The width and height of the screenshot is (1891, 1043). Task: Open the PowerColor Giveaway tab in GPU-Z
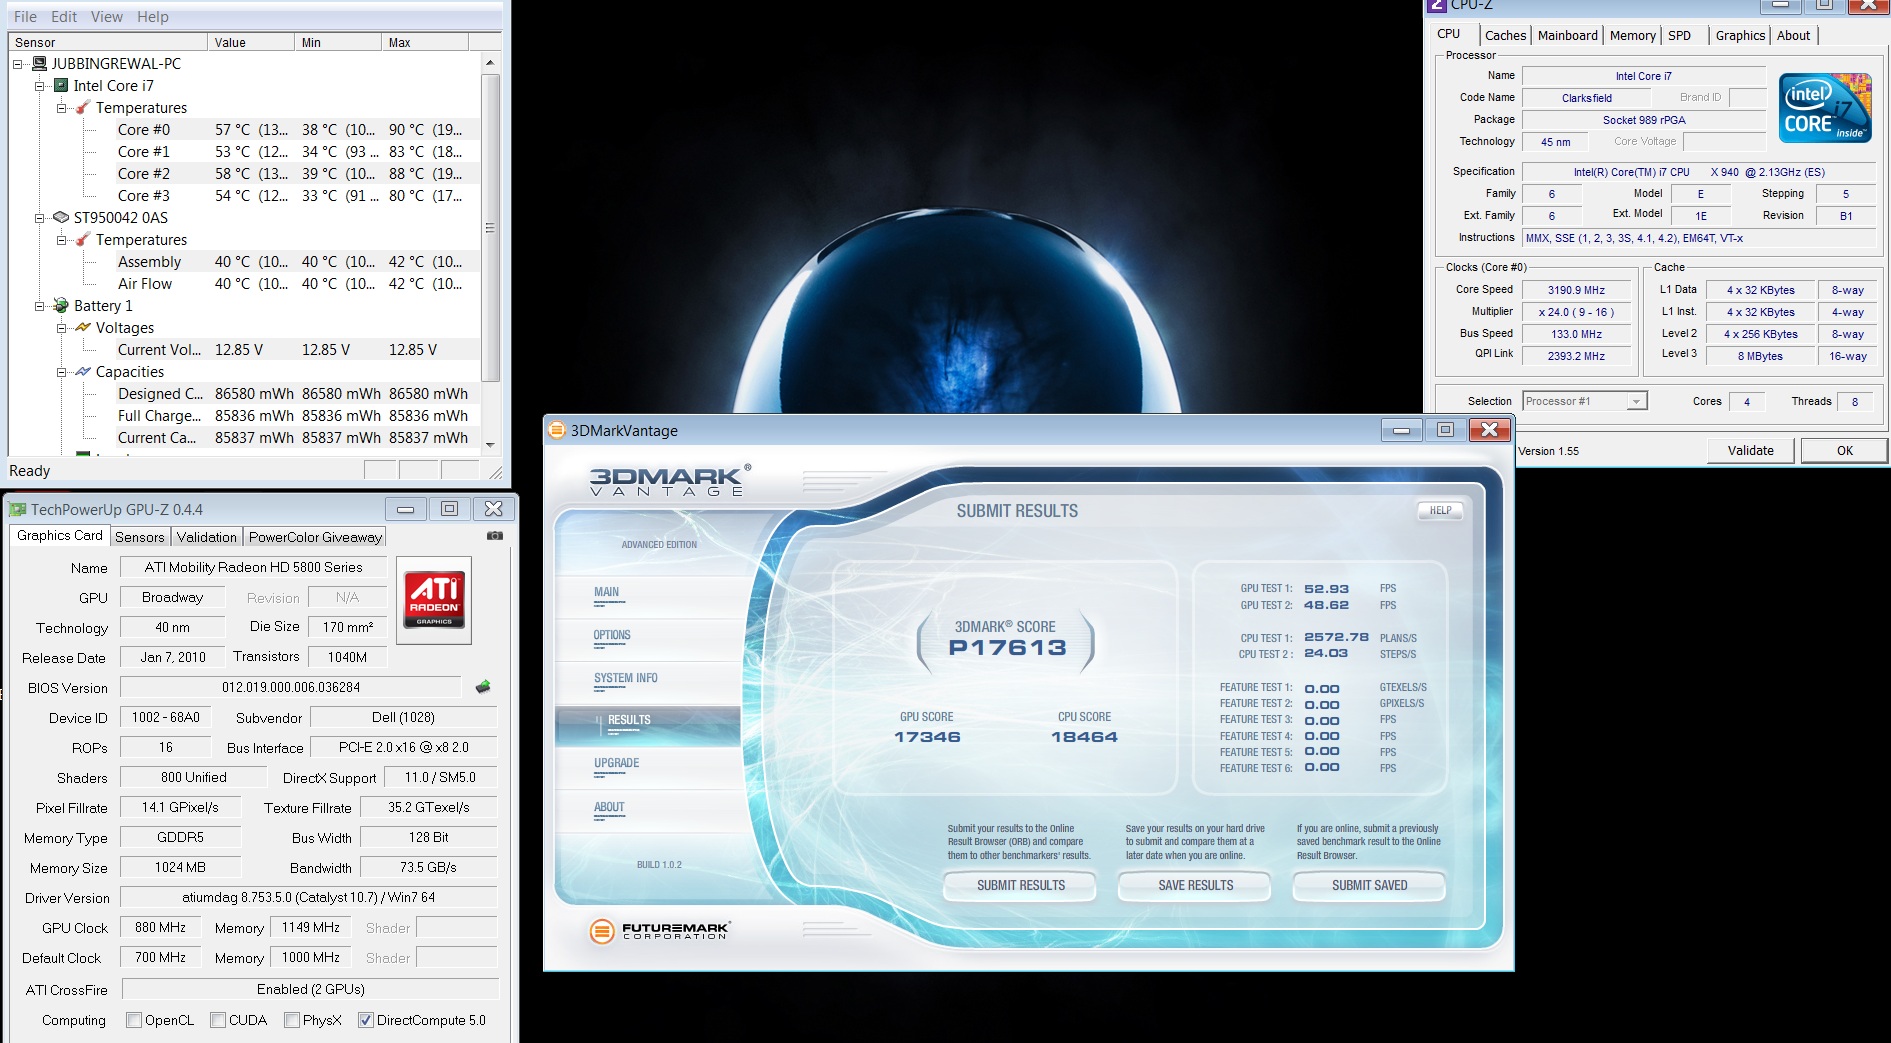pyautogui.click(x=315, y=537)
